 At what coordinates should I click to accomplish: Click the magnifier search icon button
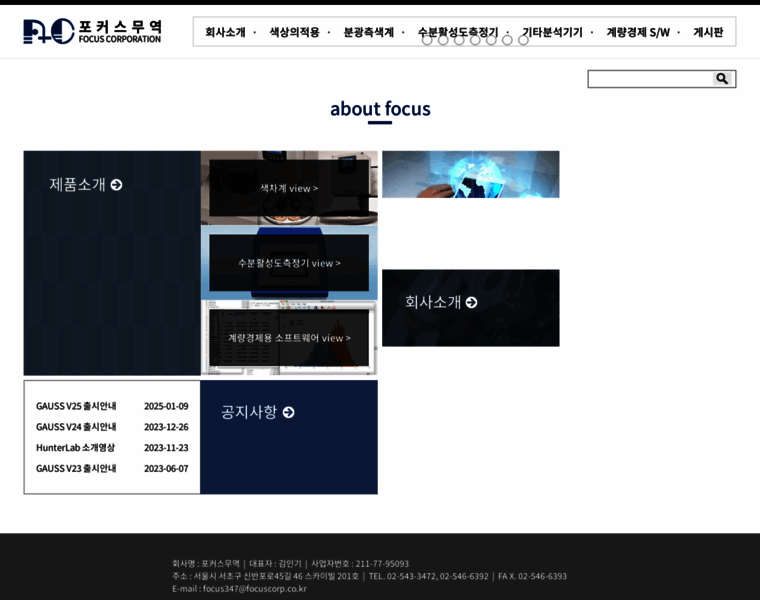[x=722, y=79]
